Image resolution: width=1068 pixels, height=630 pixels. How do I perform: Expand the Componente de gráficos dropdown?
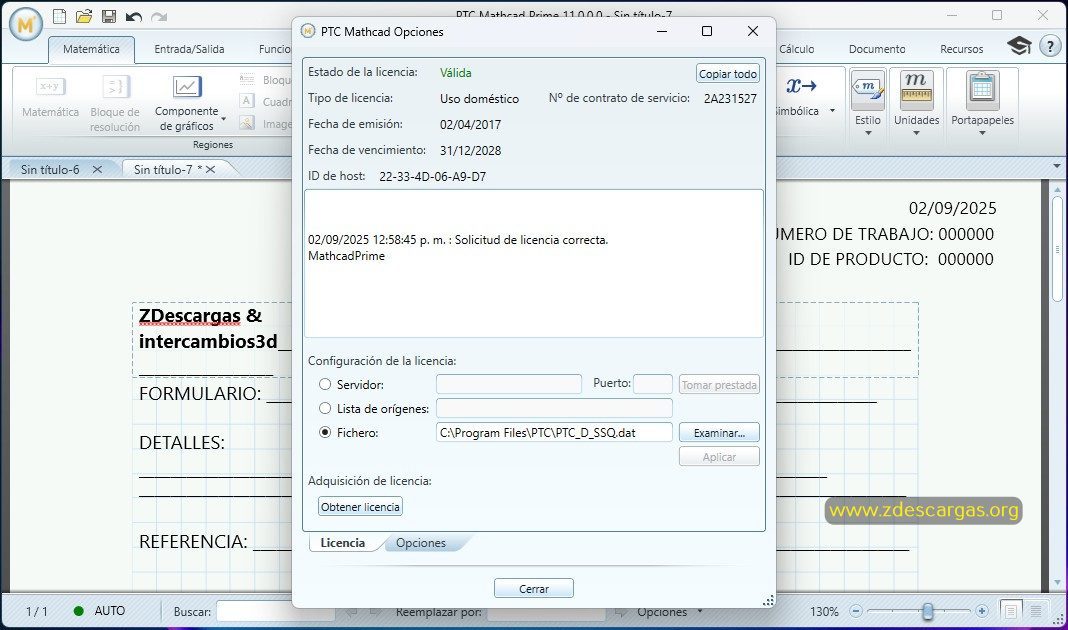click(223, 120)
